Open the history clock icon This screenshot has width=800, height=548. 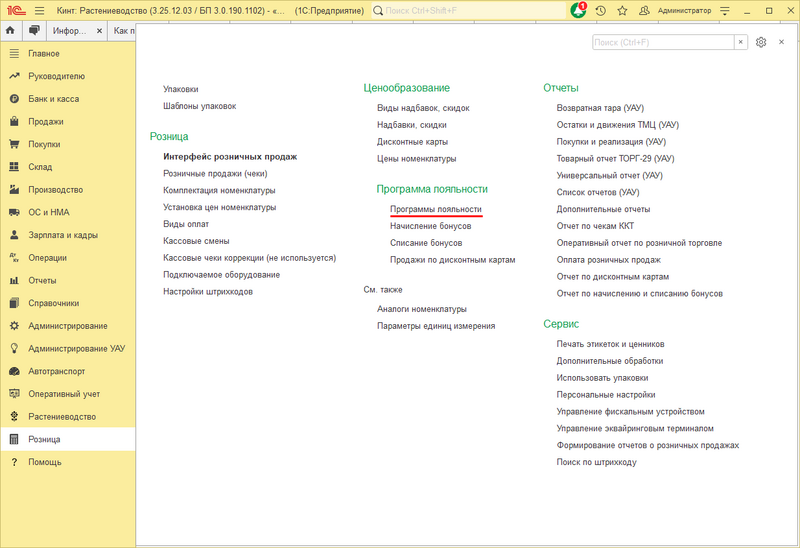[600, 10]
